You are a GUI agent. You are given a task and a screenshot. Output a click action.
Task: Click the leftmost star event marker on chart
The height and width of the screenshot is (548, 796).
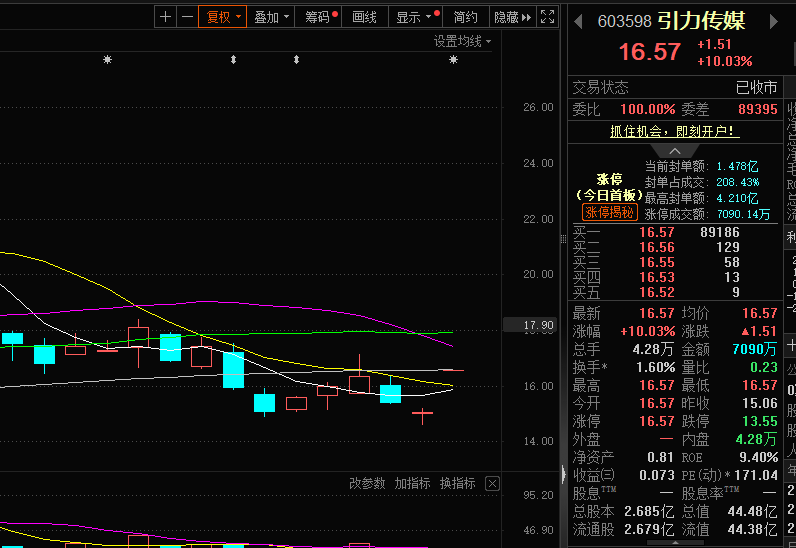pos(108,61)
